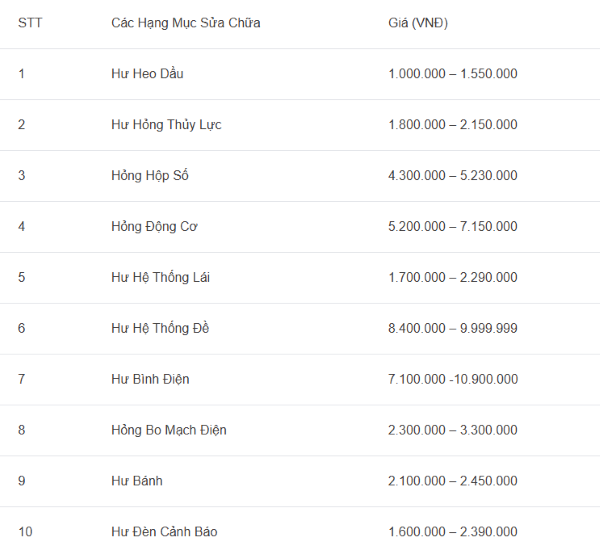Image resolution: width=600 pixels, height=555 pixels.
Task: Click price 7.100.000 -10.900.000
Action: click(453, 379)
